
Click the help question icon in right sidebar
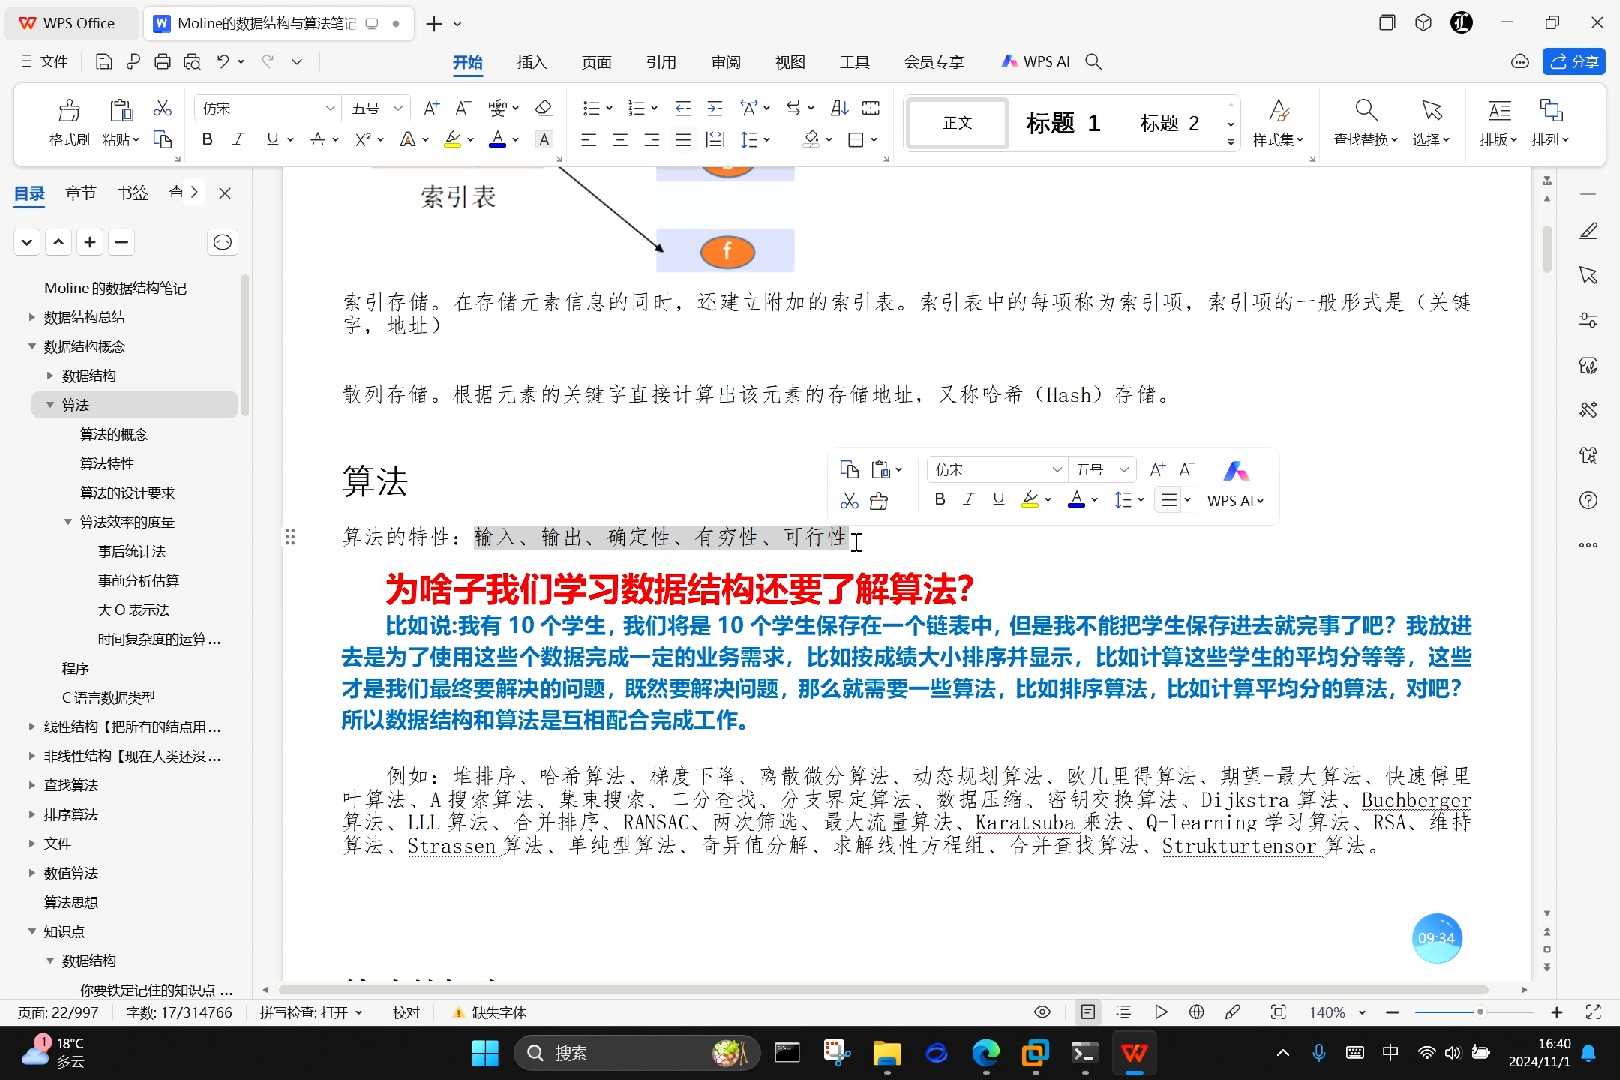[1588, 500]
